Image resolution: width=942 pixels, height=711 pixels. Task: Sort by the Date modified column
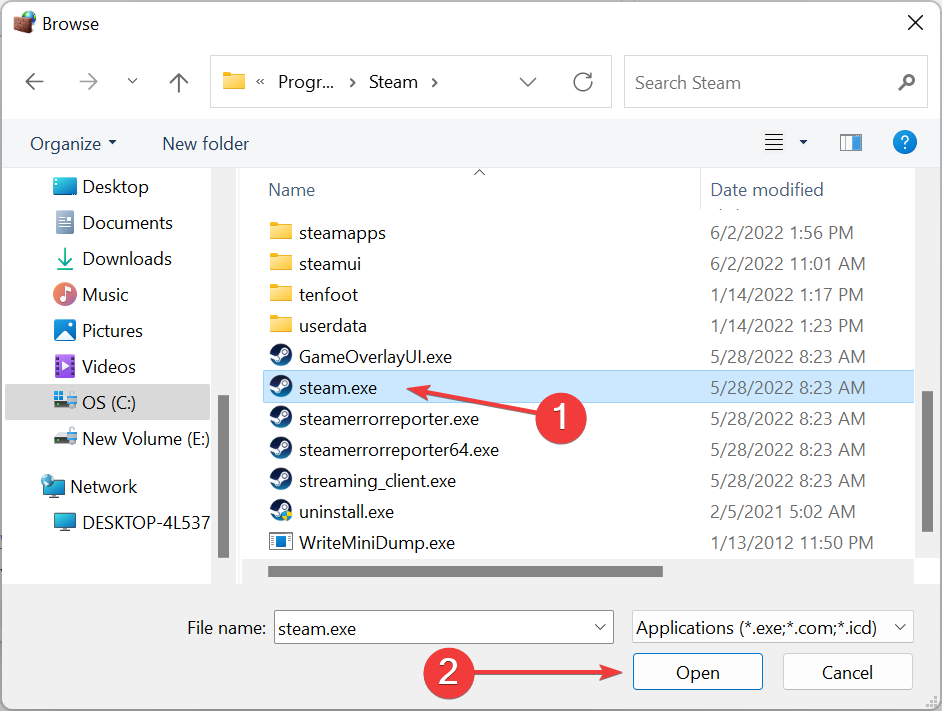pyautogui.click(x=767, y=190)
